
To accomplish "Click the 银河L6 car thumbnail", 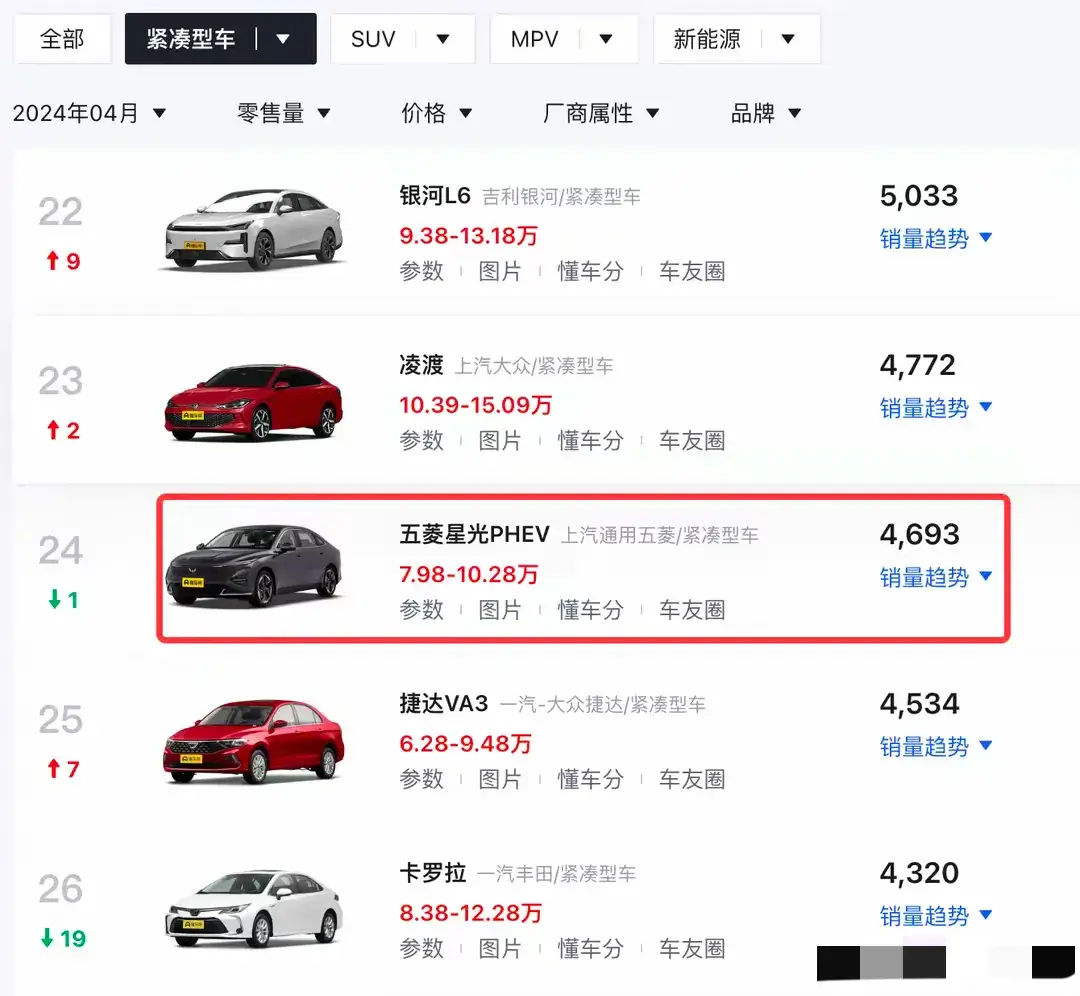I will click(254, 229).
